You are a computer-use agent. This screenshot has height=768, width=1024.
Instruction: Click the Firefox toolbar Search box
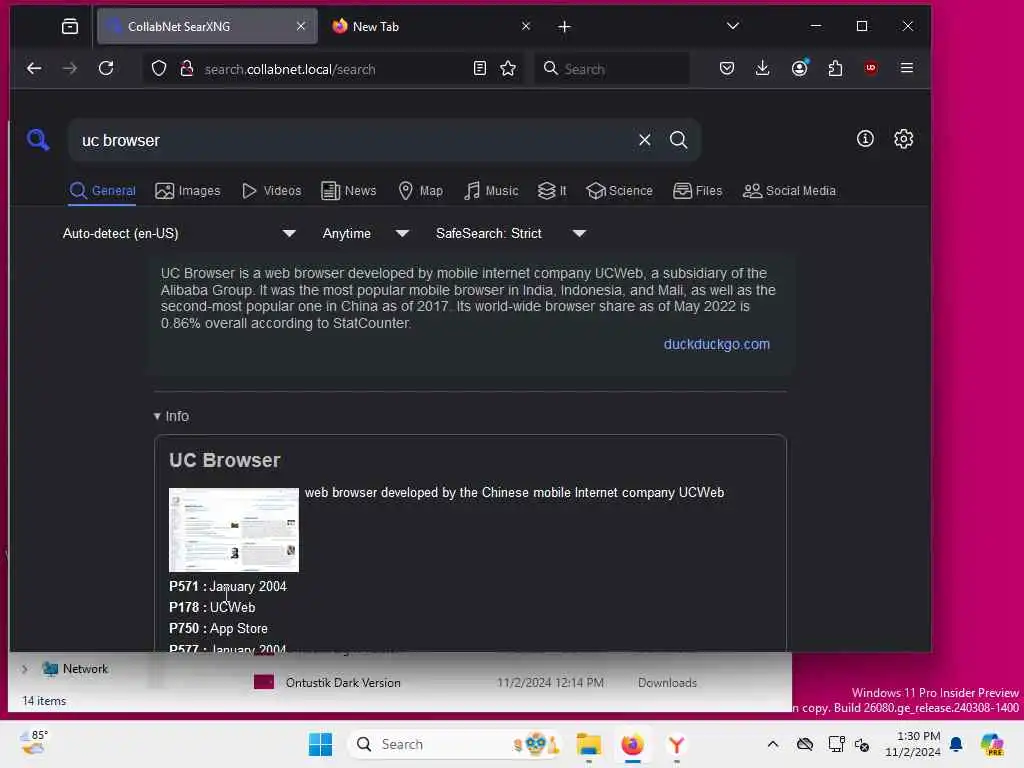(x=613, y=69)
